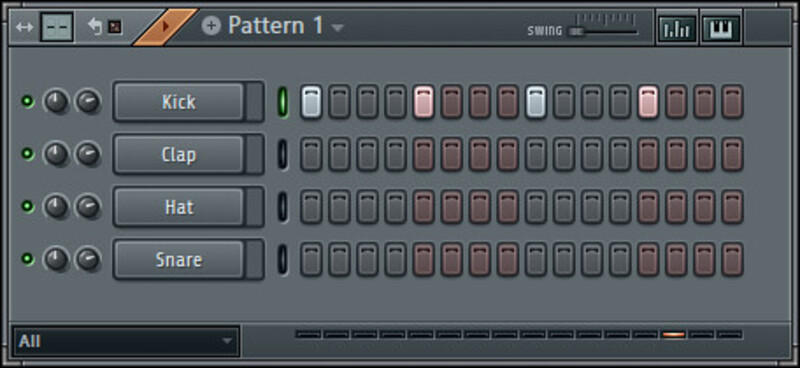
Task: Click the orange play arrow tab
Action: point(165,27)
